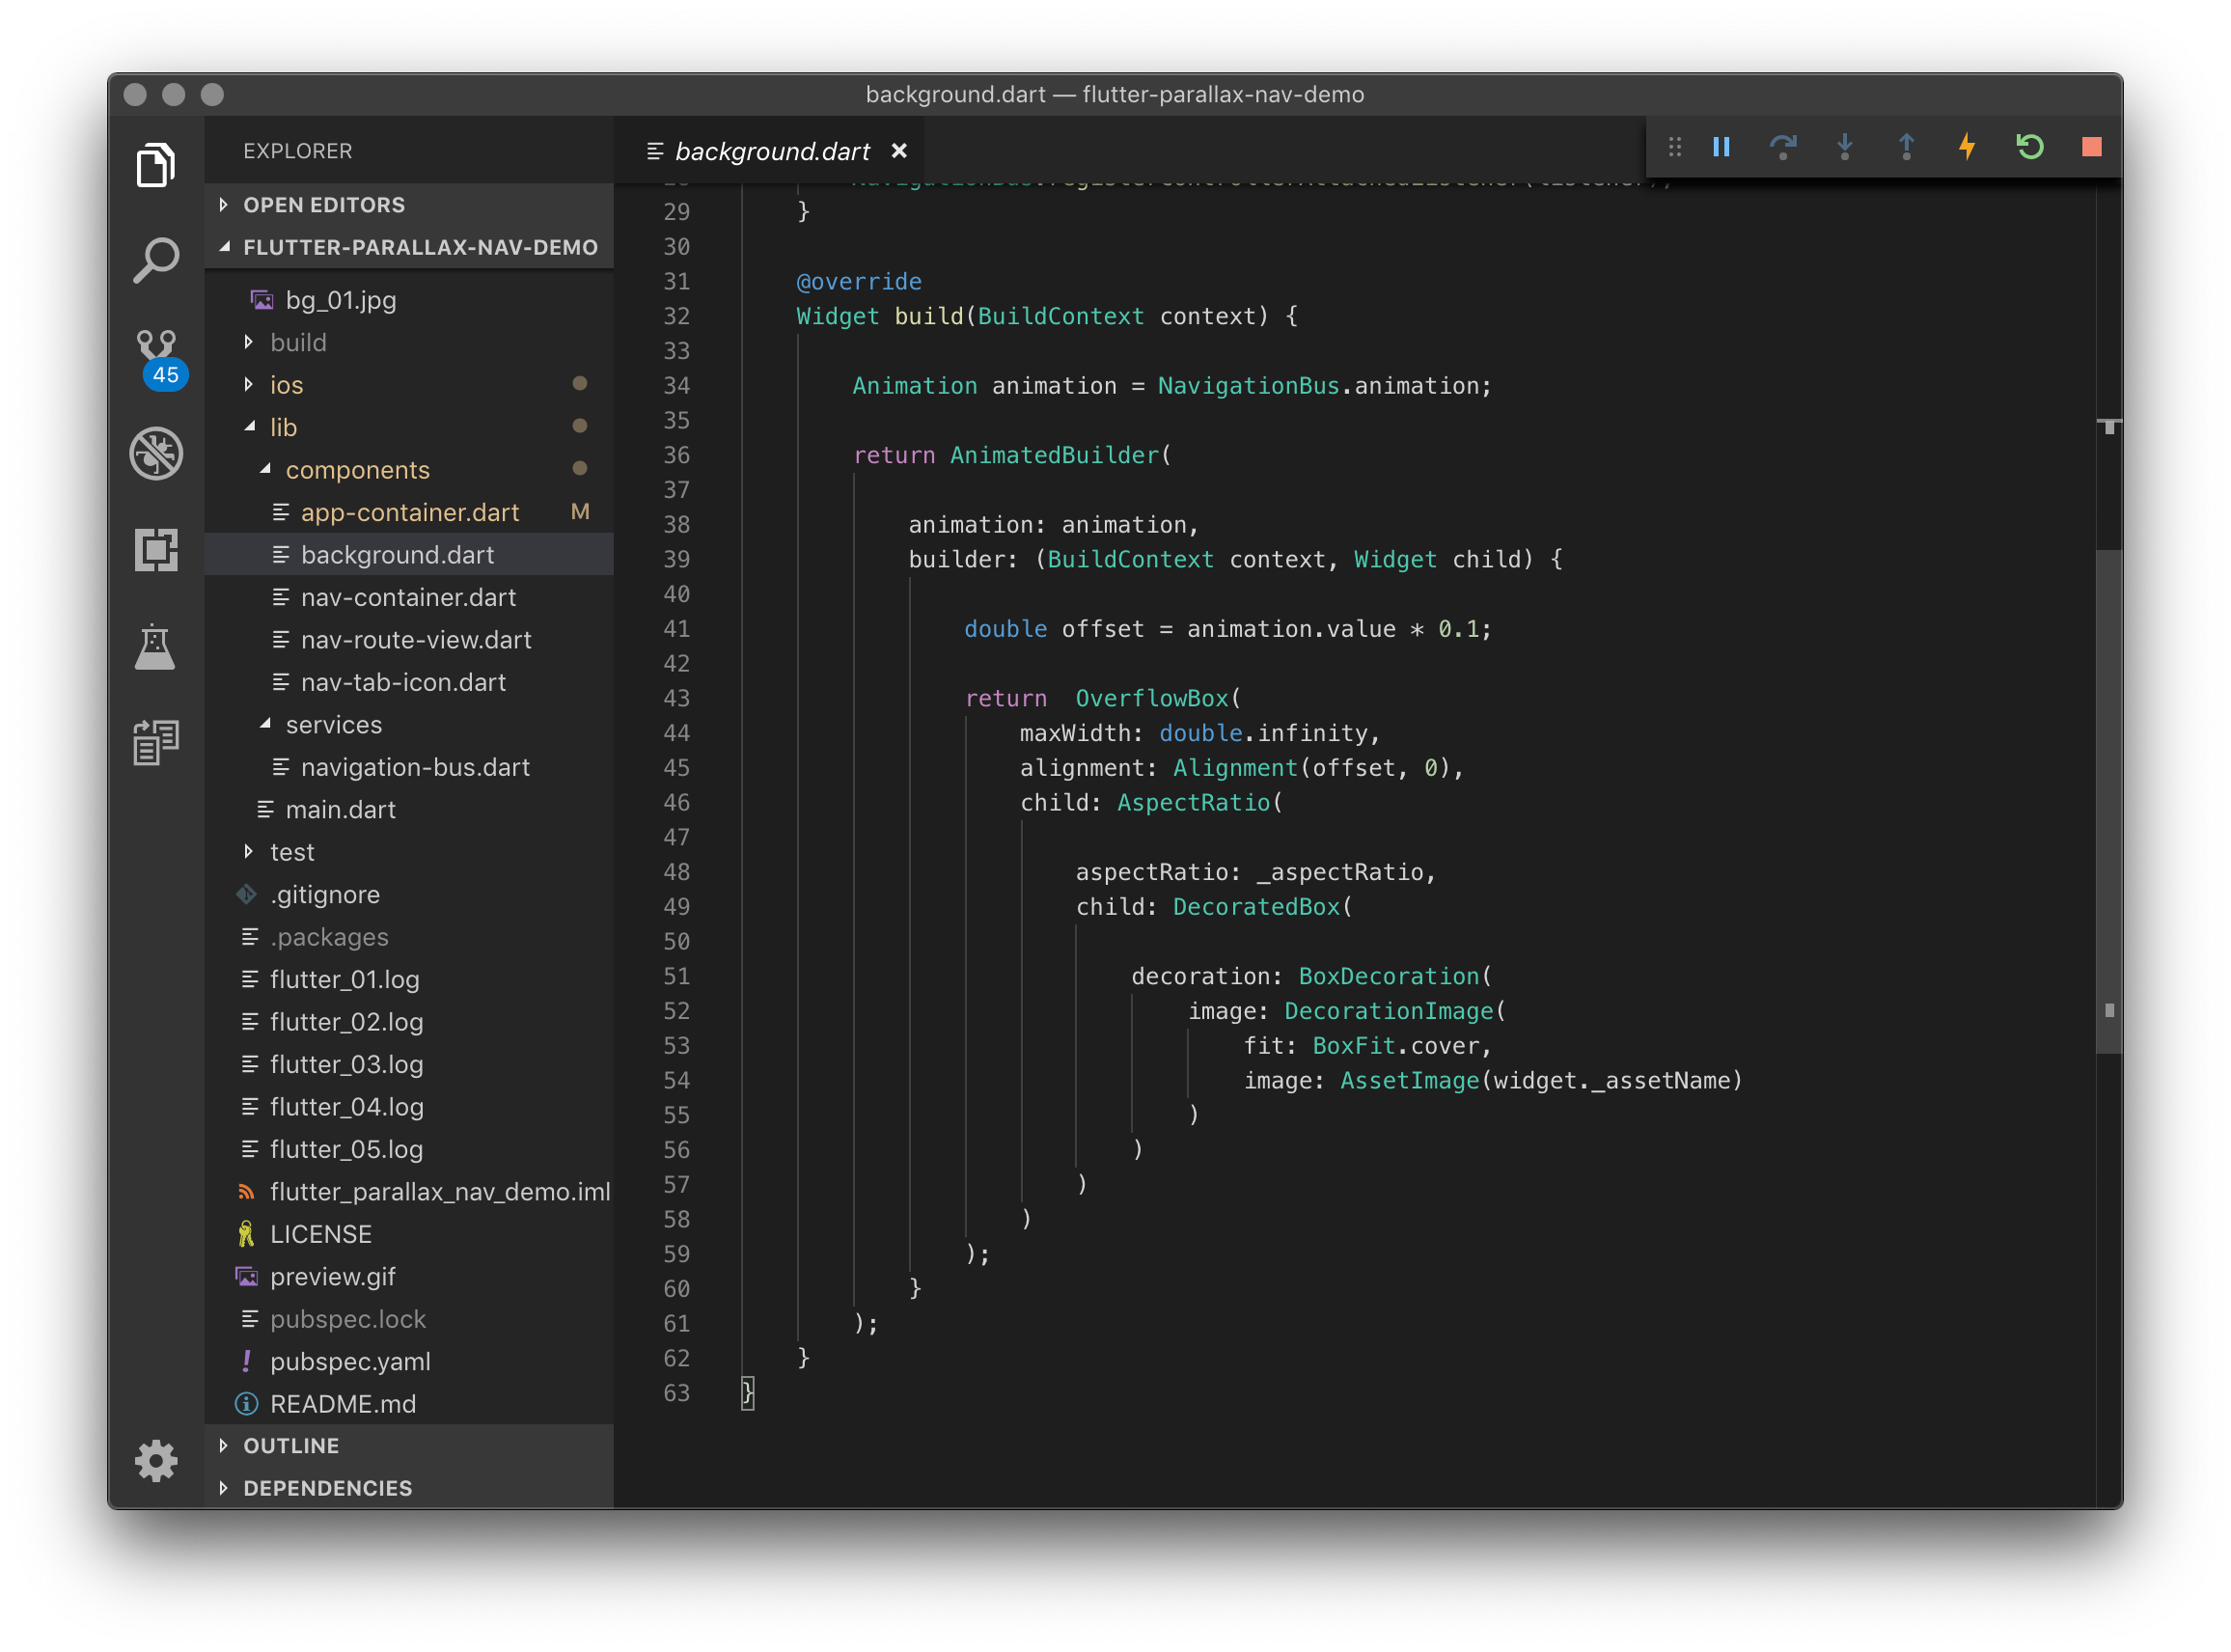Viewport: 2231px width, 1652px height.
Task: Open nav-container.dart in the explorer
Action: coord(408,597)
